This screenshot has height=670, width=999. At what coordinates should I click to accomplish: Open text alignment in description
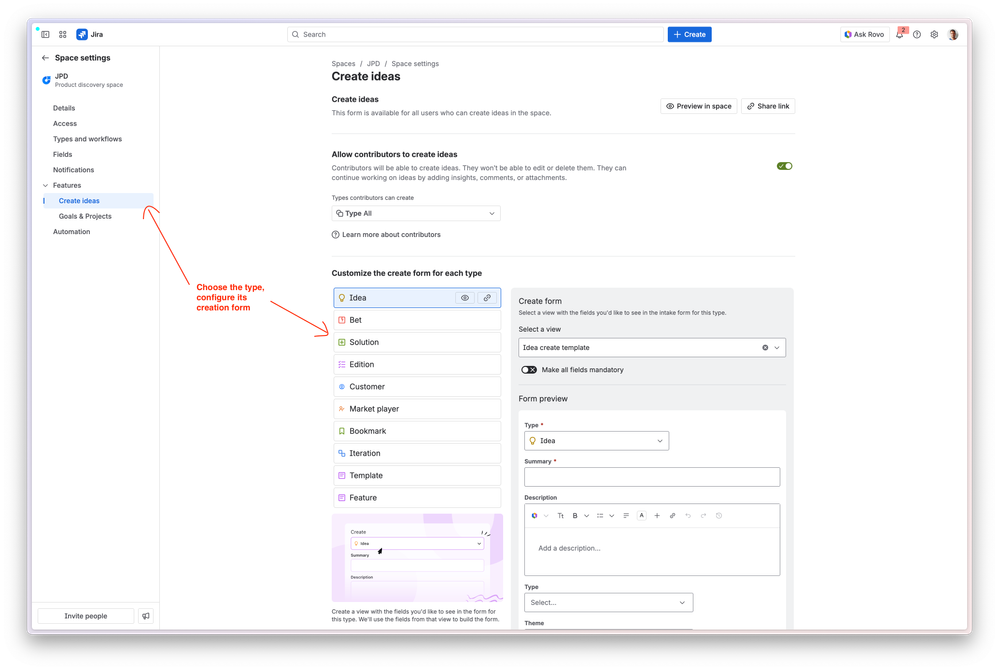(626, 516)
